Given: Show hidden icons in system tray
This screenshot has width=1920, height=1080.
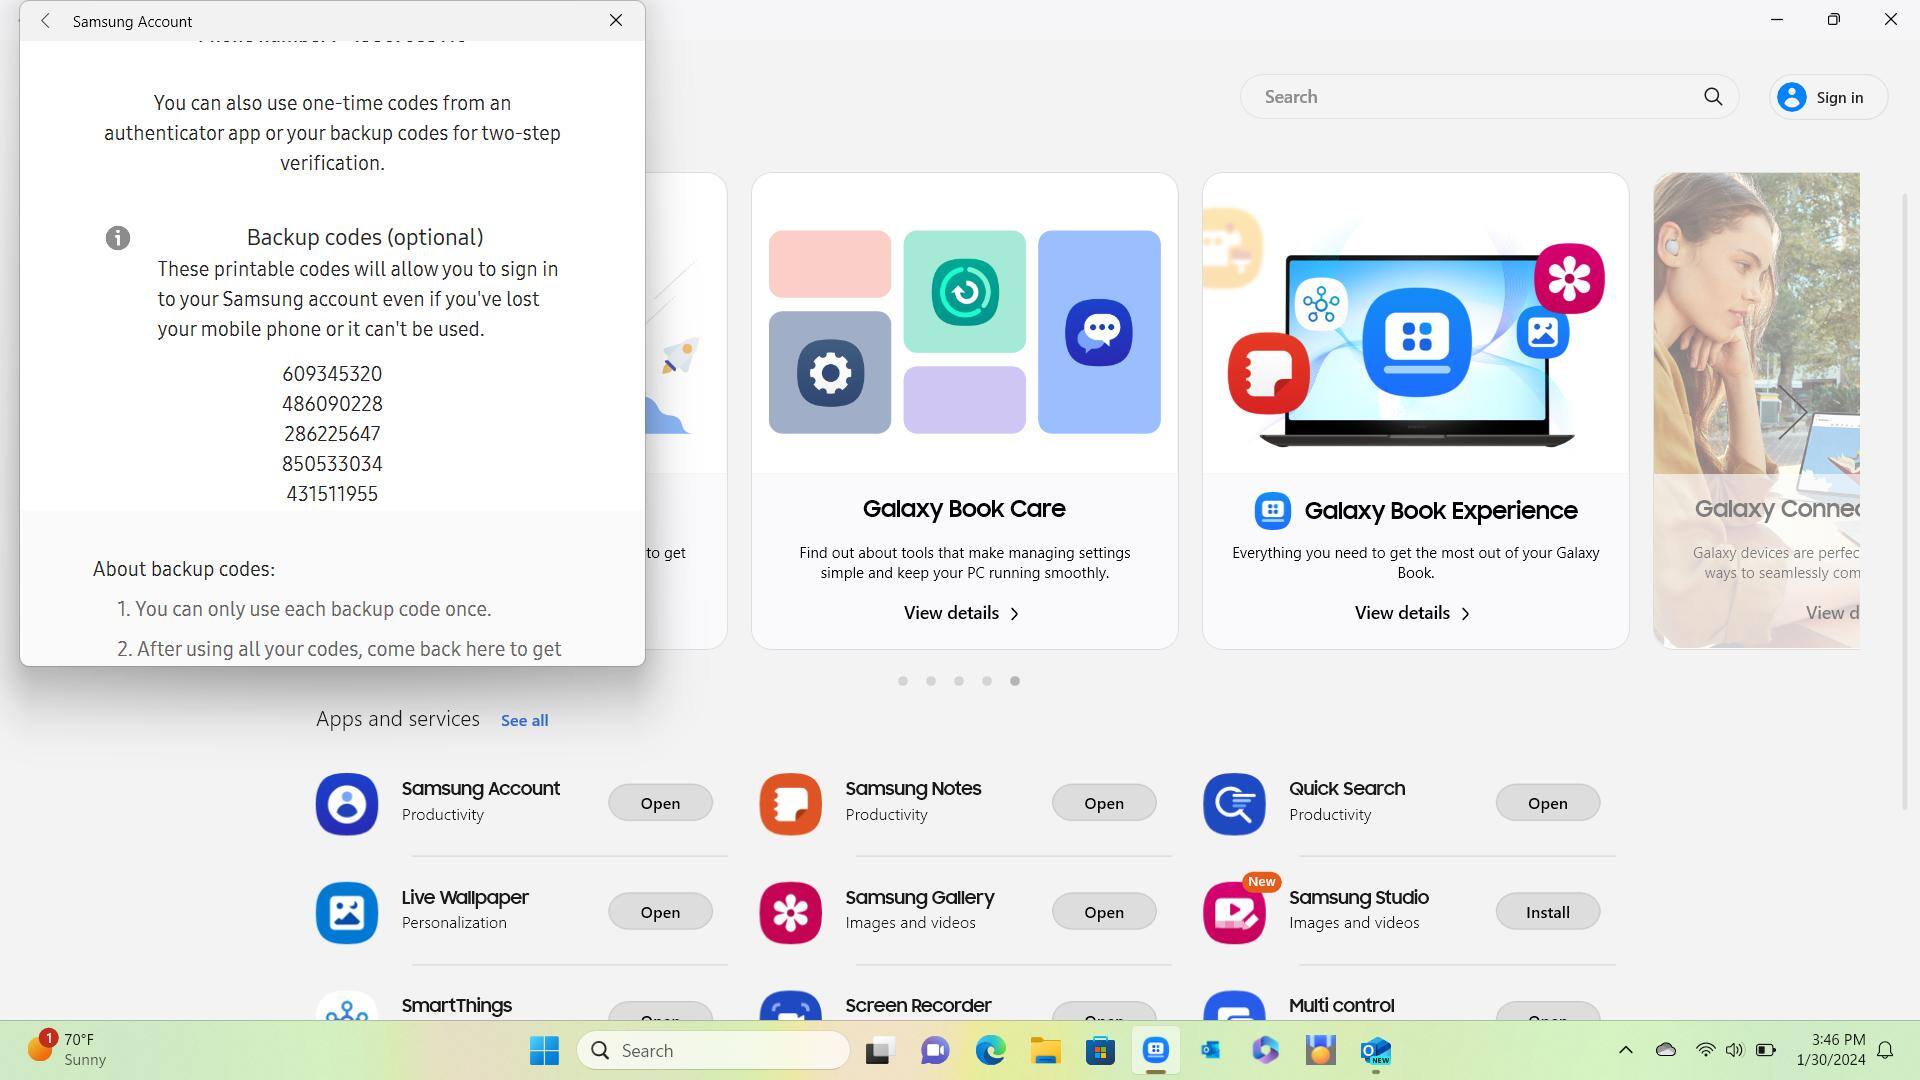Looking at the screenshot, I should (x=1625, y=1050).
